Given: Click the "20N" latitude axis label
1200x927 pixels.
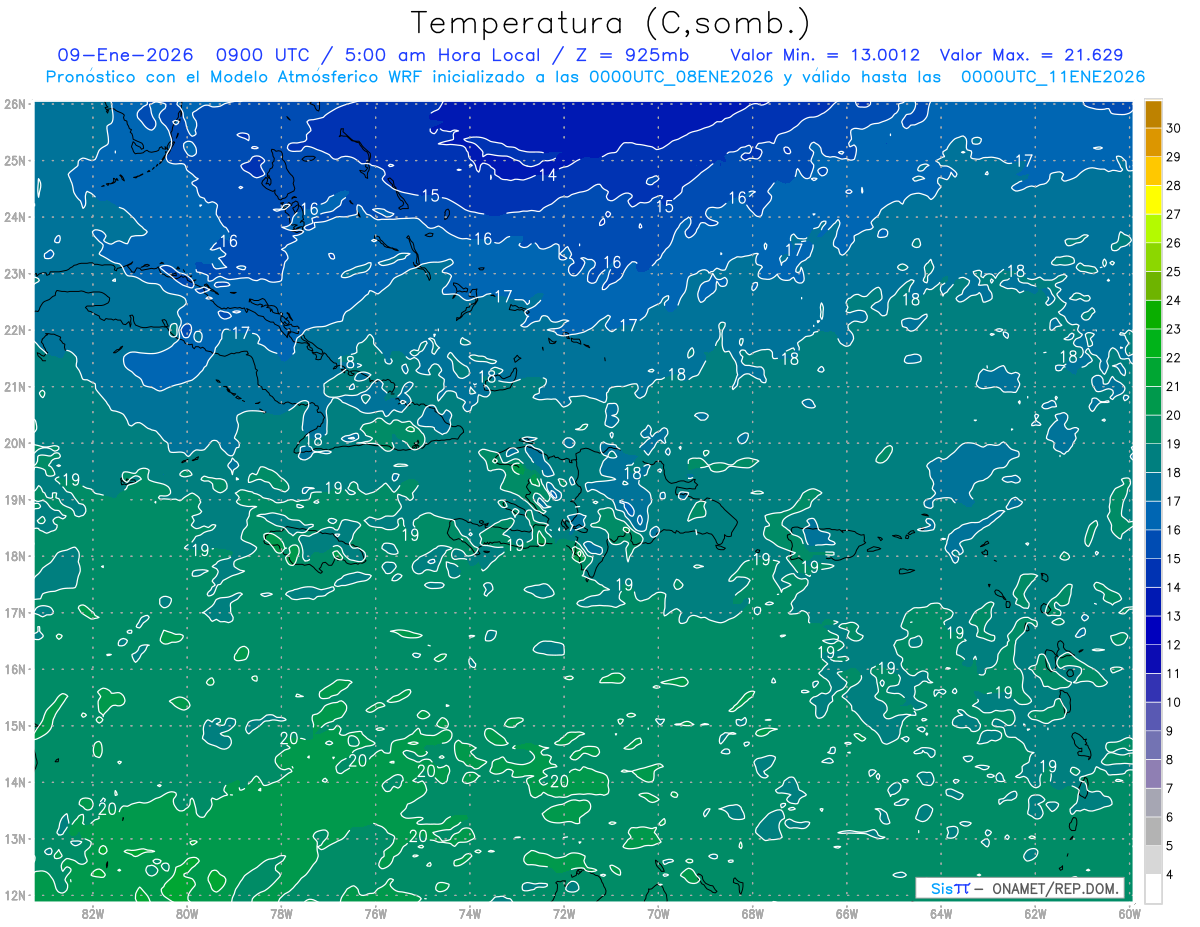Looking at the screenshot, I should click(14, 443).
